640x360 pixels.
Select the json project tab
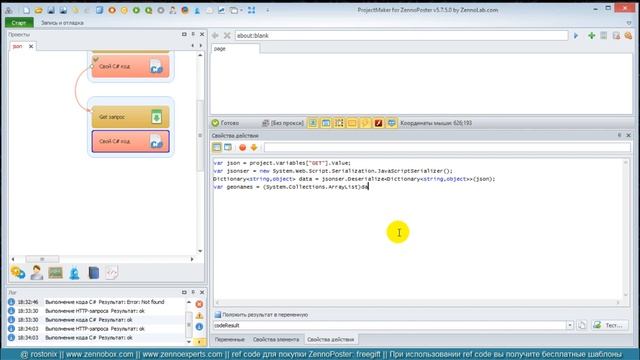coord(18,47)
